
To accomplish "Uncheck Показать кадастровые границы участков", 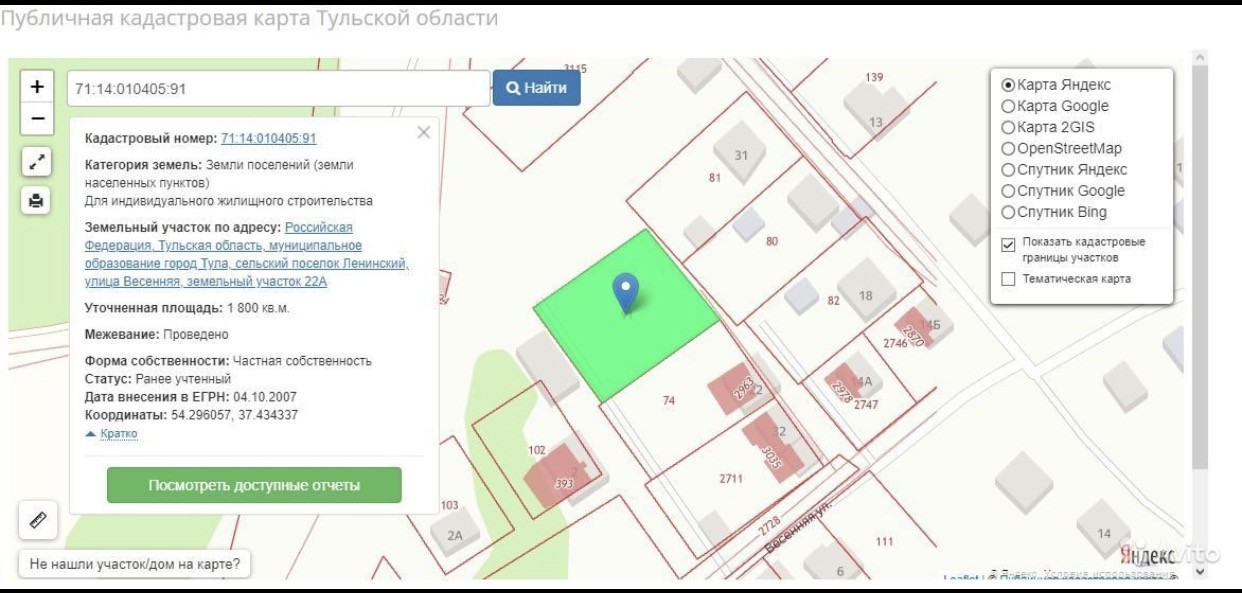I will [x=1008, y=244].
